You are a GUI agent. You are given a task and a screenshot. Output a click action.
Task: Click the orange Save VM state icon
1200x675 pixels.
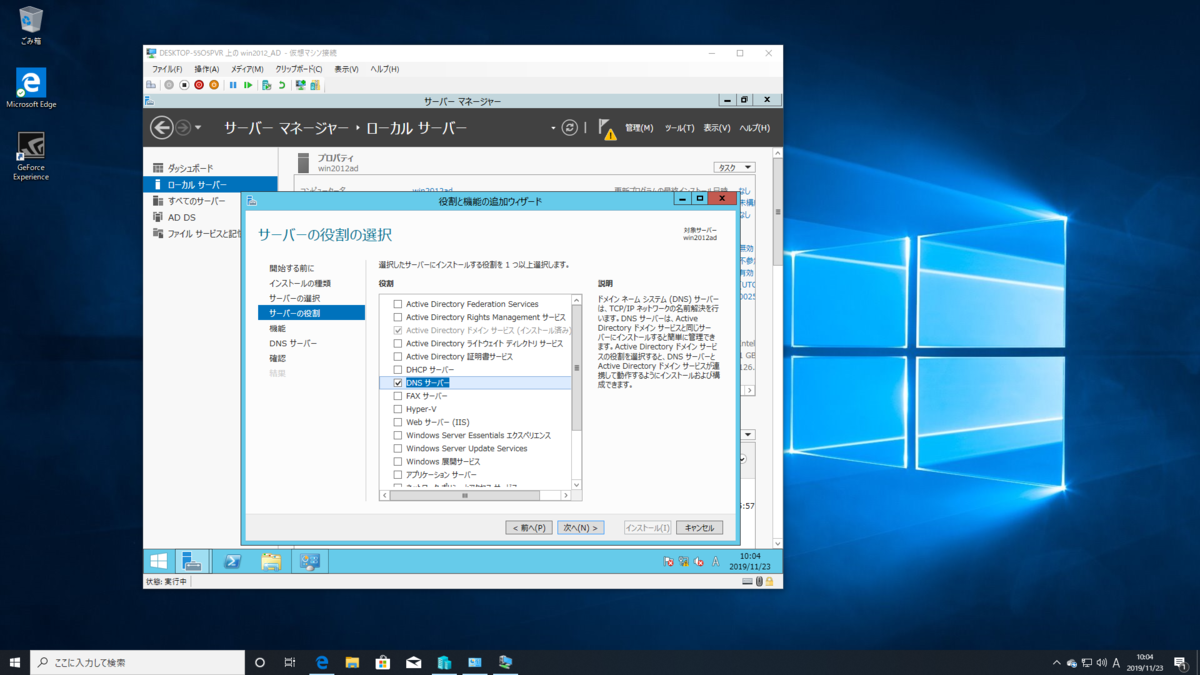pyautogui.click(x=214, y=85)
